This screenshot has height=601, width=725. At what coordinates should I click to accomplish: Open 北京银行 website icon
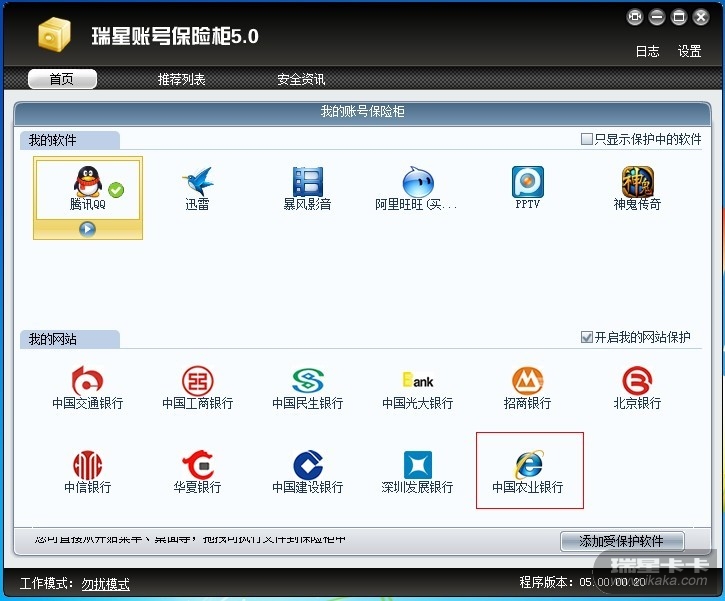tap(637, 381)
